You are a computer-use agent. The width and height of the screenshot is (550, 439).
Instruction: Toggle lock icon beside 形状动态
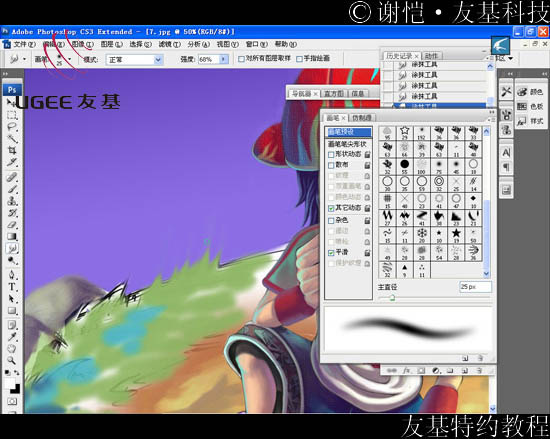(x=367, y=154)
